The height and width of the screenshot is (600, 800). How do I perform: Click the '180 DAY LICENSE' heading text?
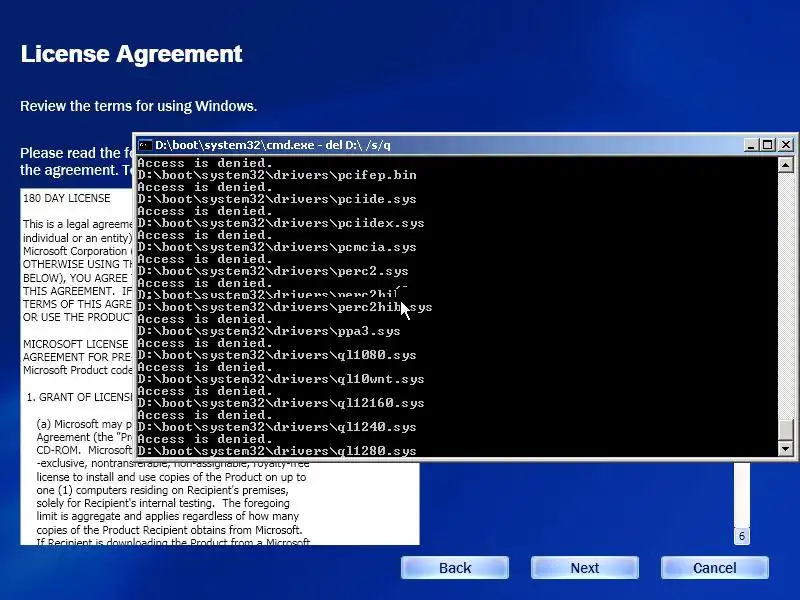[66, 198]
